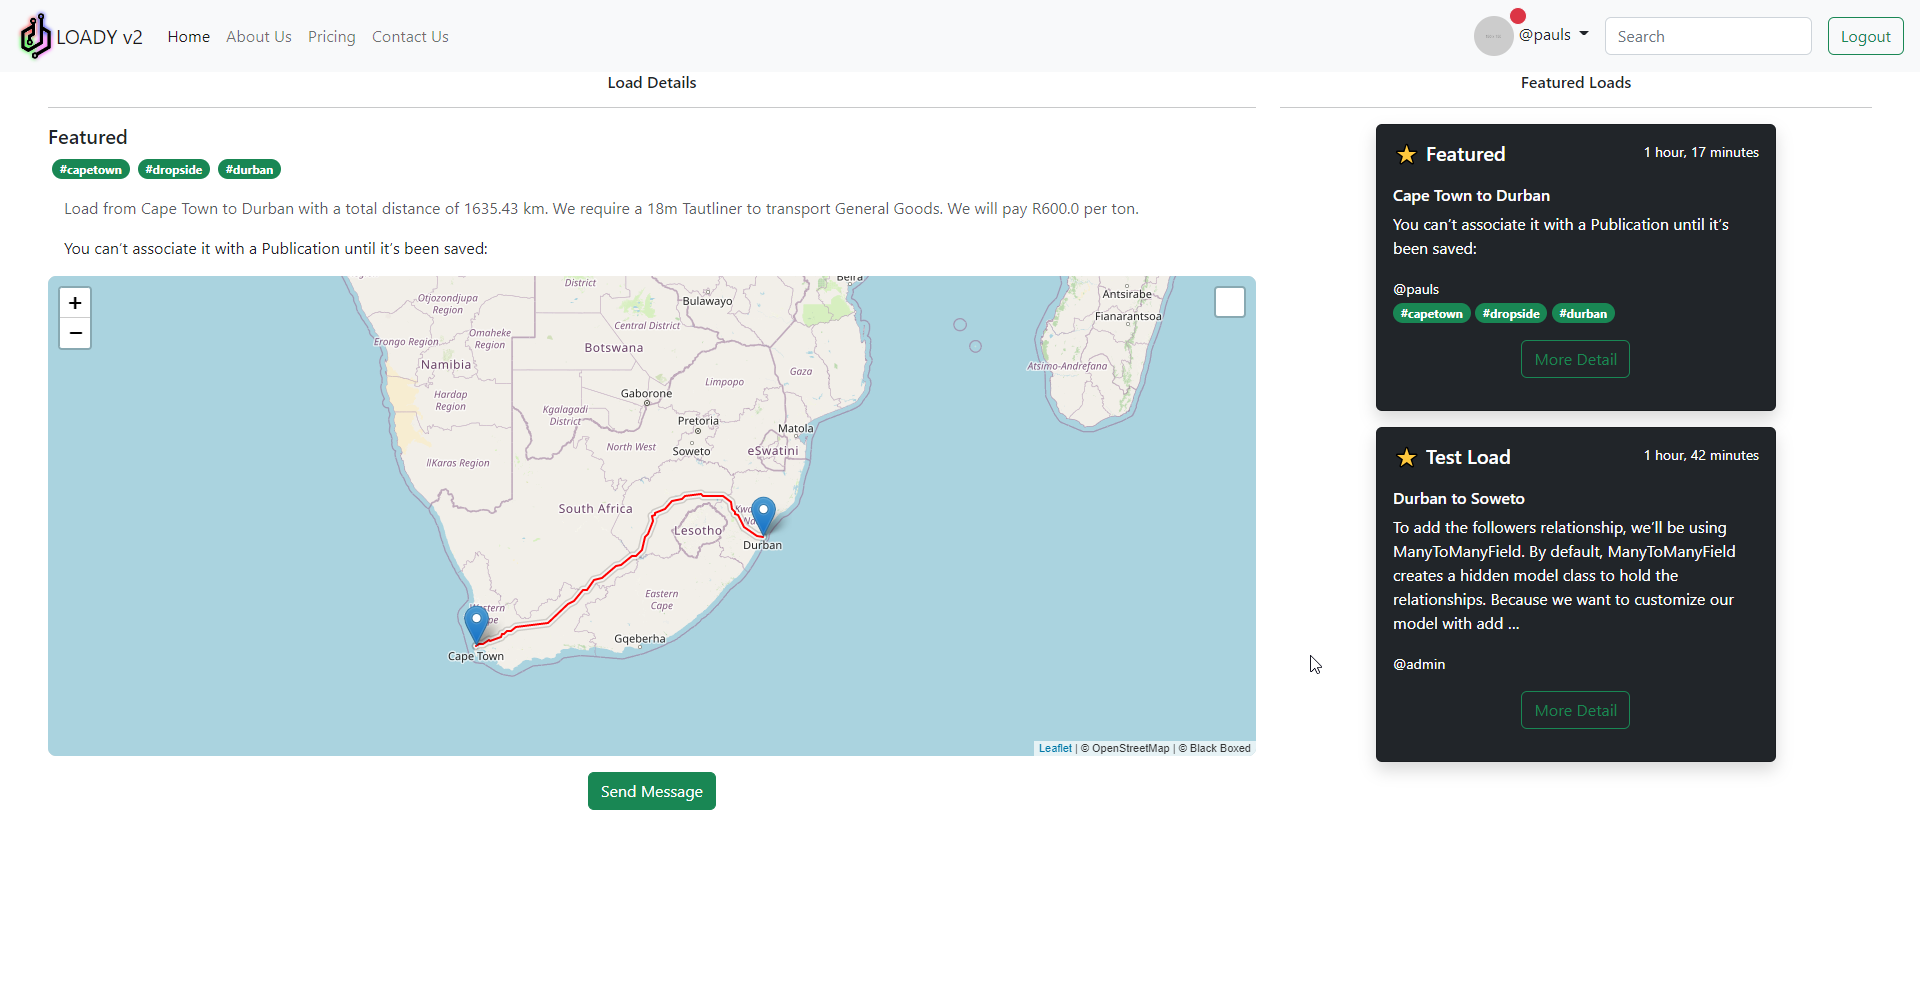Toggle the map fullscreen square control
1920x1007 pixels.
click(x=1229, y=302)
